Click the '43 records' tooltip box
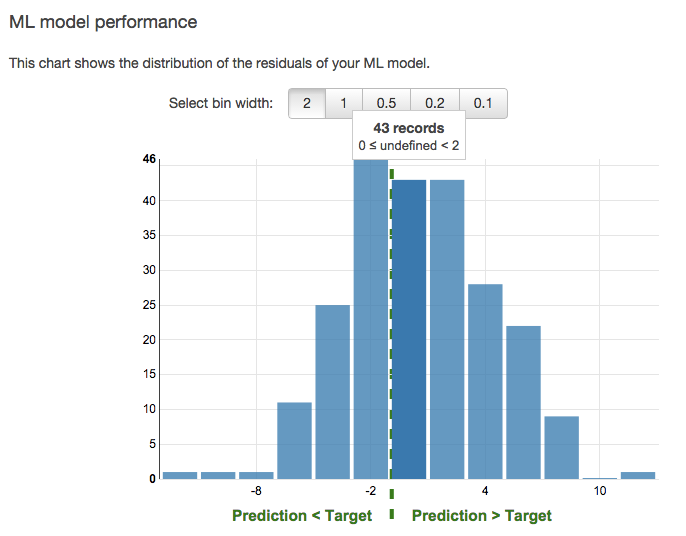The width and height of the screenshot is (686, 536). coord(409,136)
